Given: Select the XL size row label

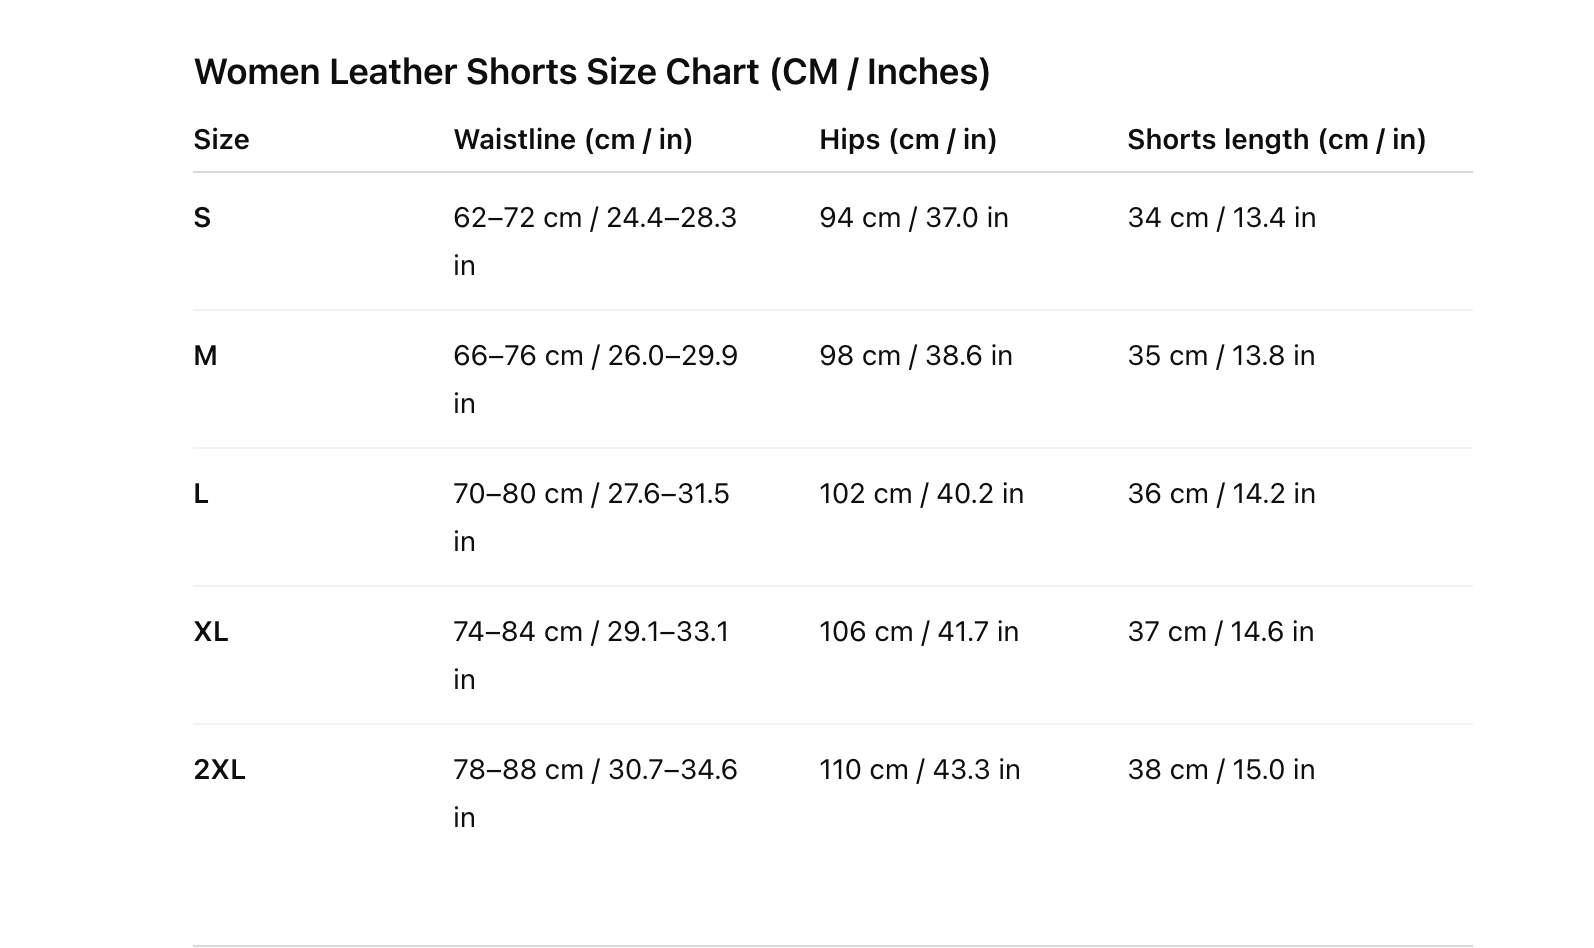Looking at the screenshot, I should (x=211, y=632).
